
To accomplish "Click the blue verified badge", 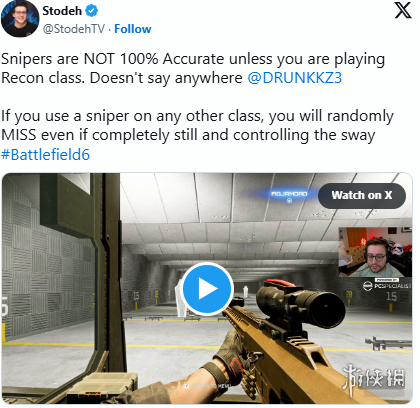I will [92, 11].
